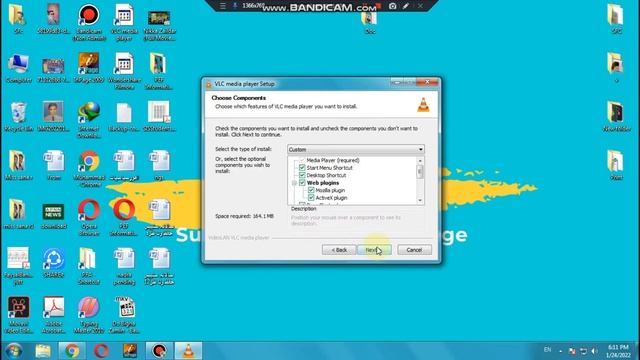Viewport: 640px width, 360px height.
Task: Open the install type Custom dropdown
Action: [x=356, y=149]
